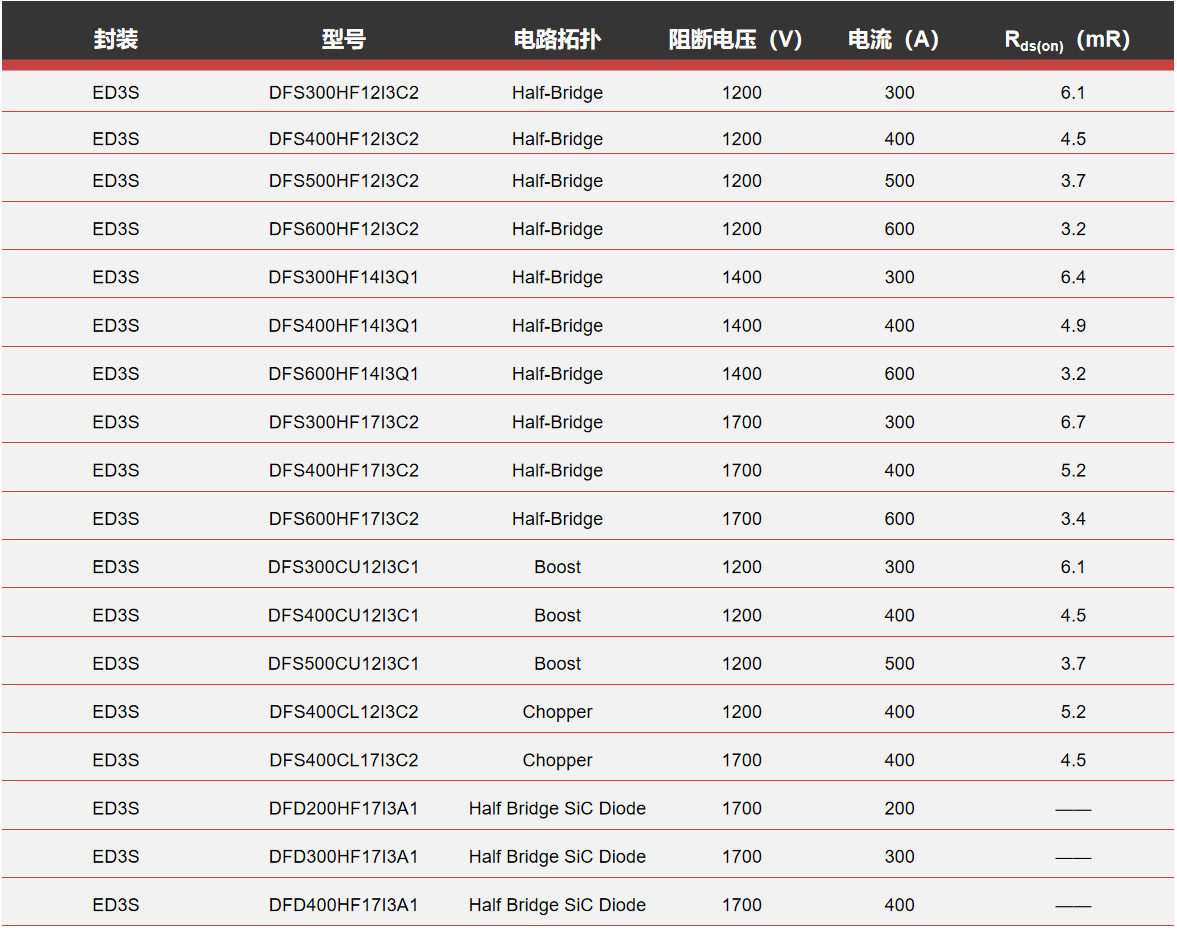Click ED3S package in DFD400HF17I3A1 row
This screenshot has height=930, width=1177.
point(116,904)
